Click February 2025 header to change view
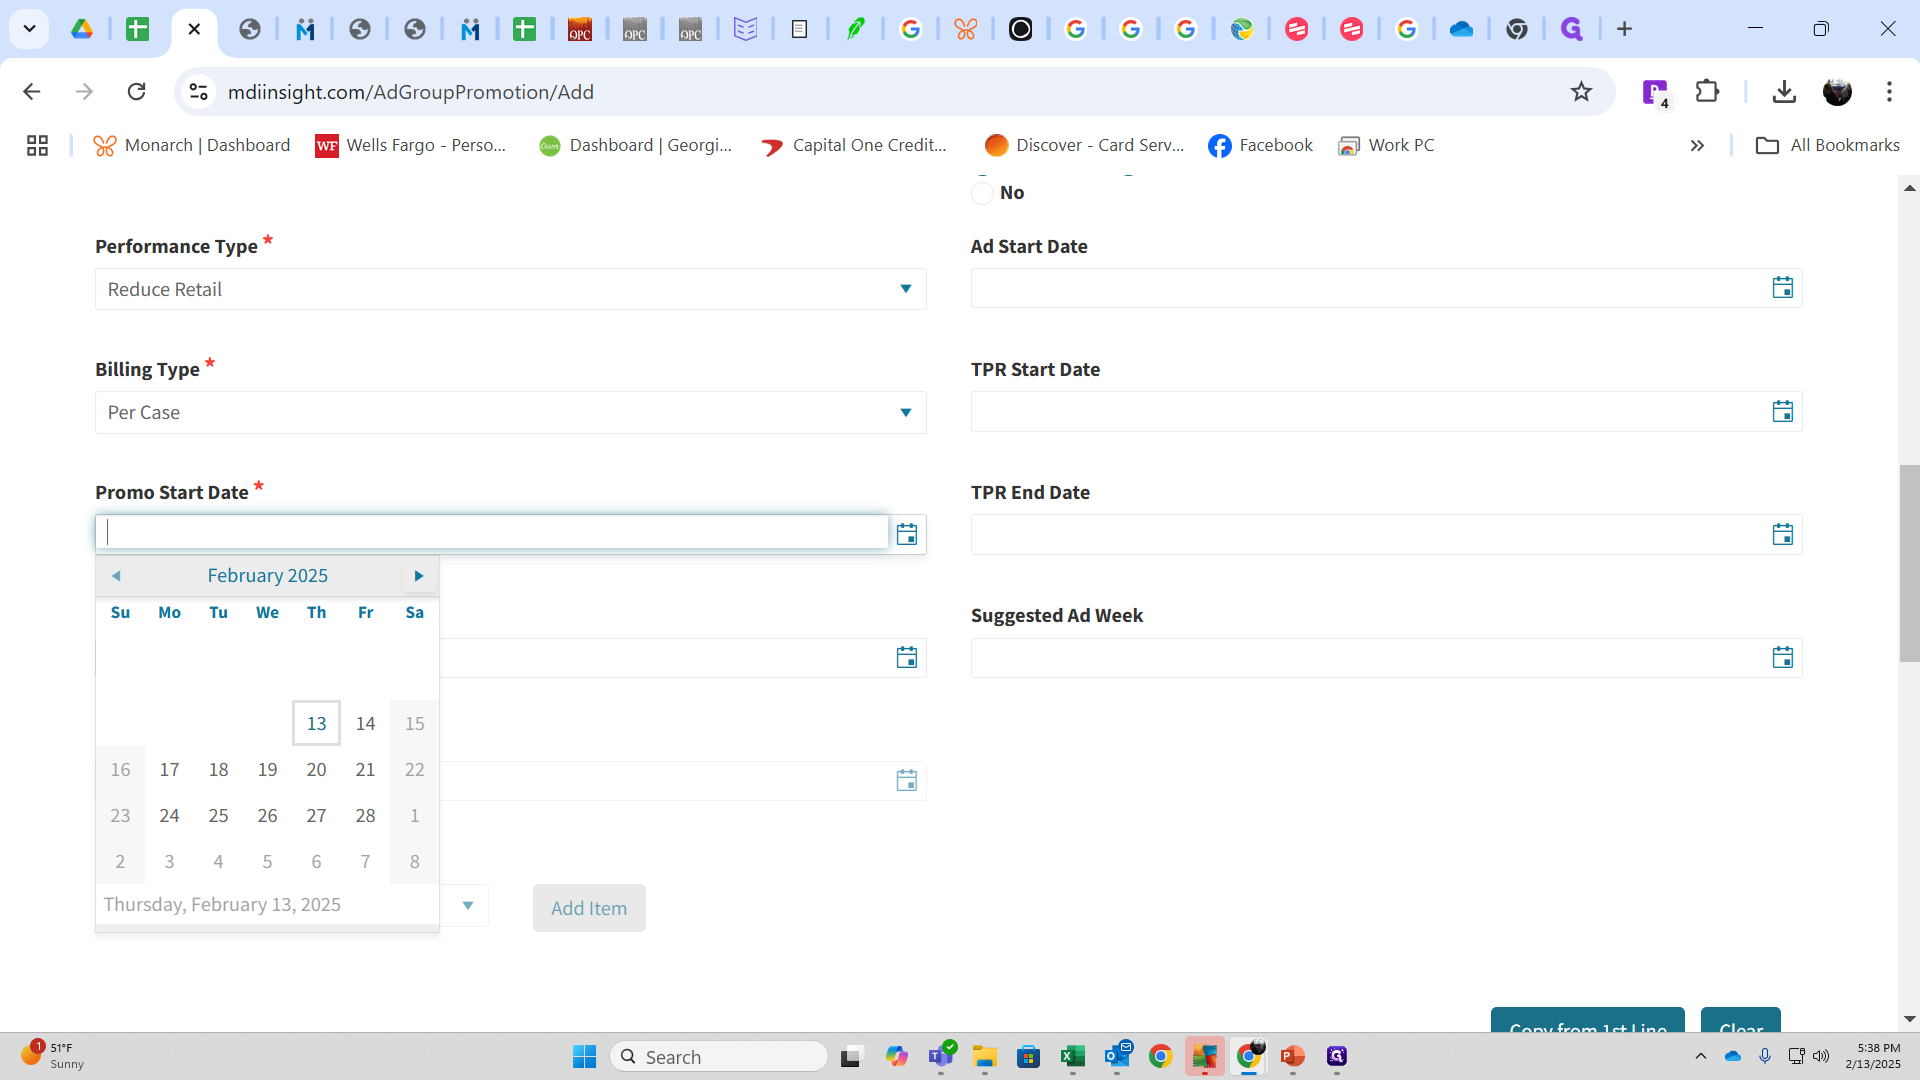The width and height of the screenshot is (1920, 1080). (x=267, y=575)
